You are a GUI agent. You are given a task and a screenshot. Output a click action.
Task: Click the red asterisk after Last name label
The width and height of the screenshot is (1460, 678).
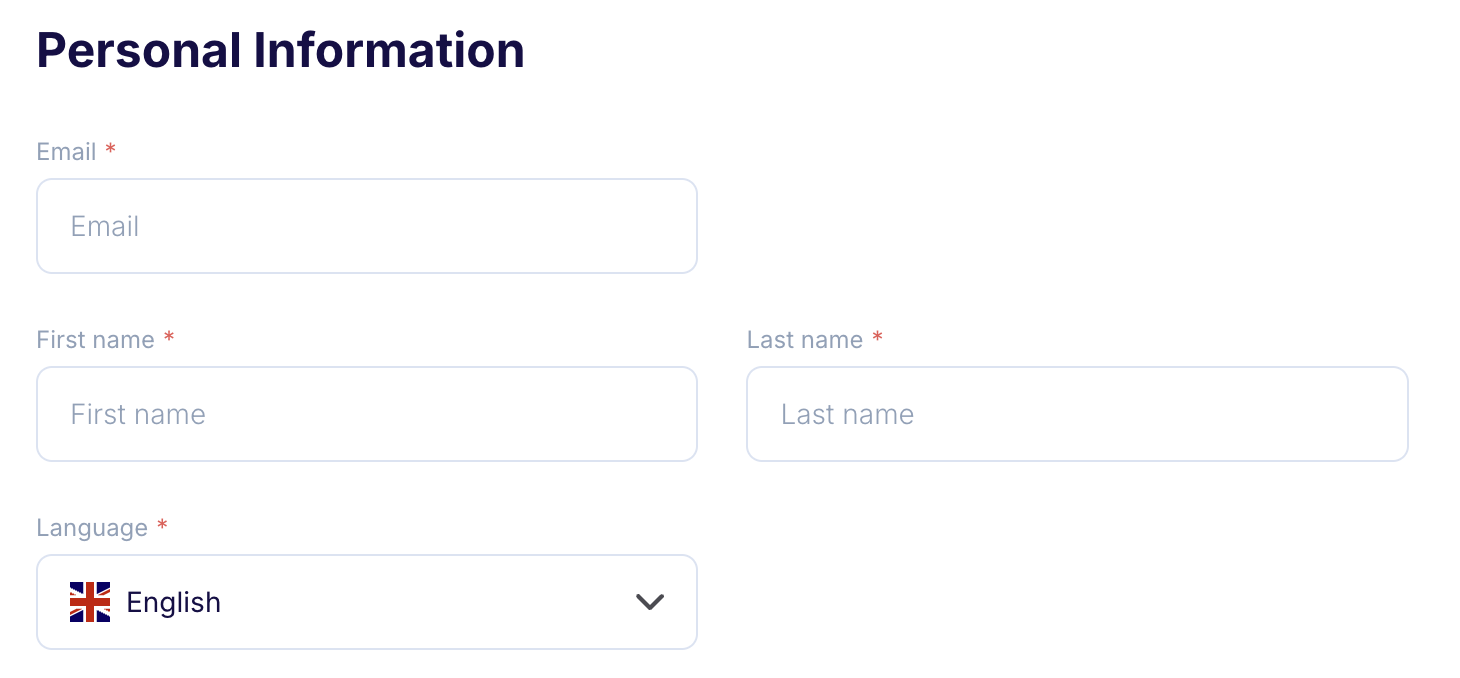pyautogui.click(x=877, y=338)
